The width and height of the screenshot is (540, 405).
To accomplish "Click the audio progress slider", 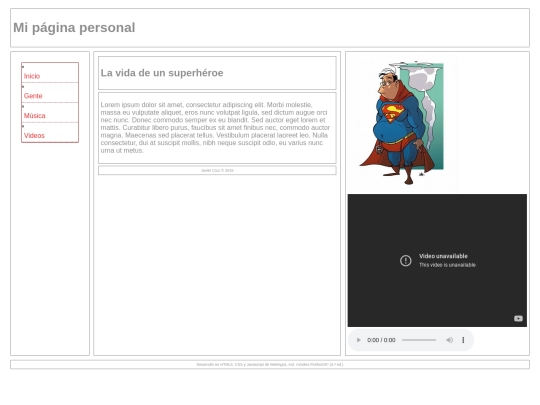I will pos(419,340).
